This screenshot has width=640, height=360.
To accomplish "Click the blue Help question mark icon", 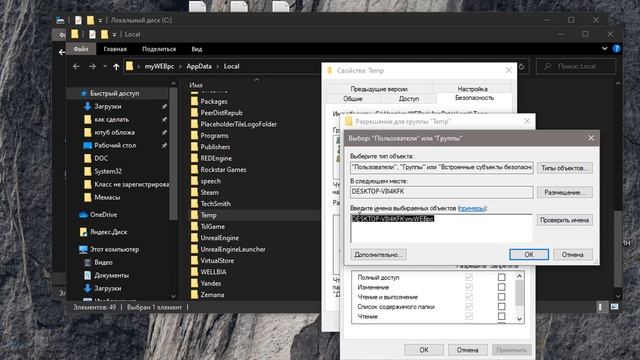I will click(616, 49).
